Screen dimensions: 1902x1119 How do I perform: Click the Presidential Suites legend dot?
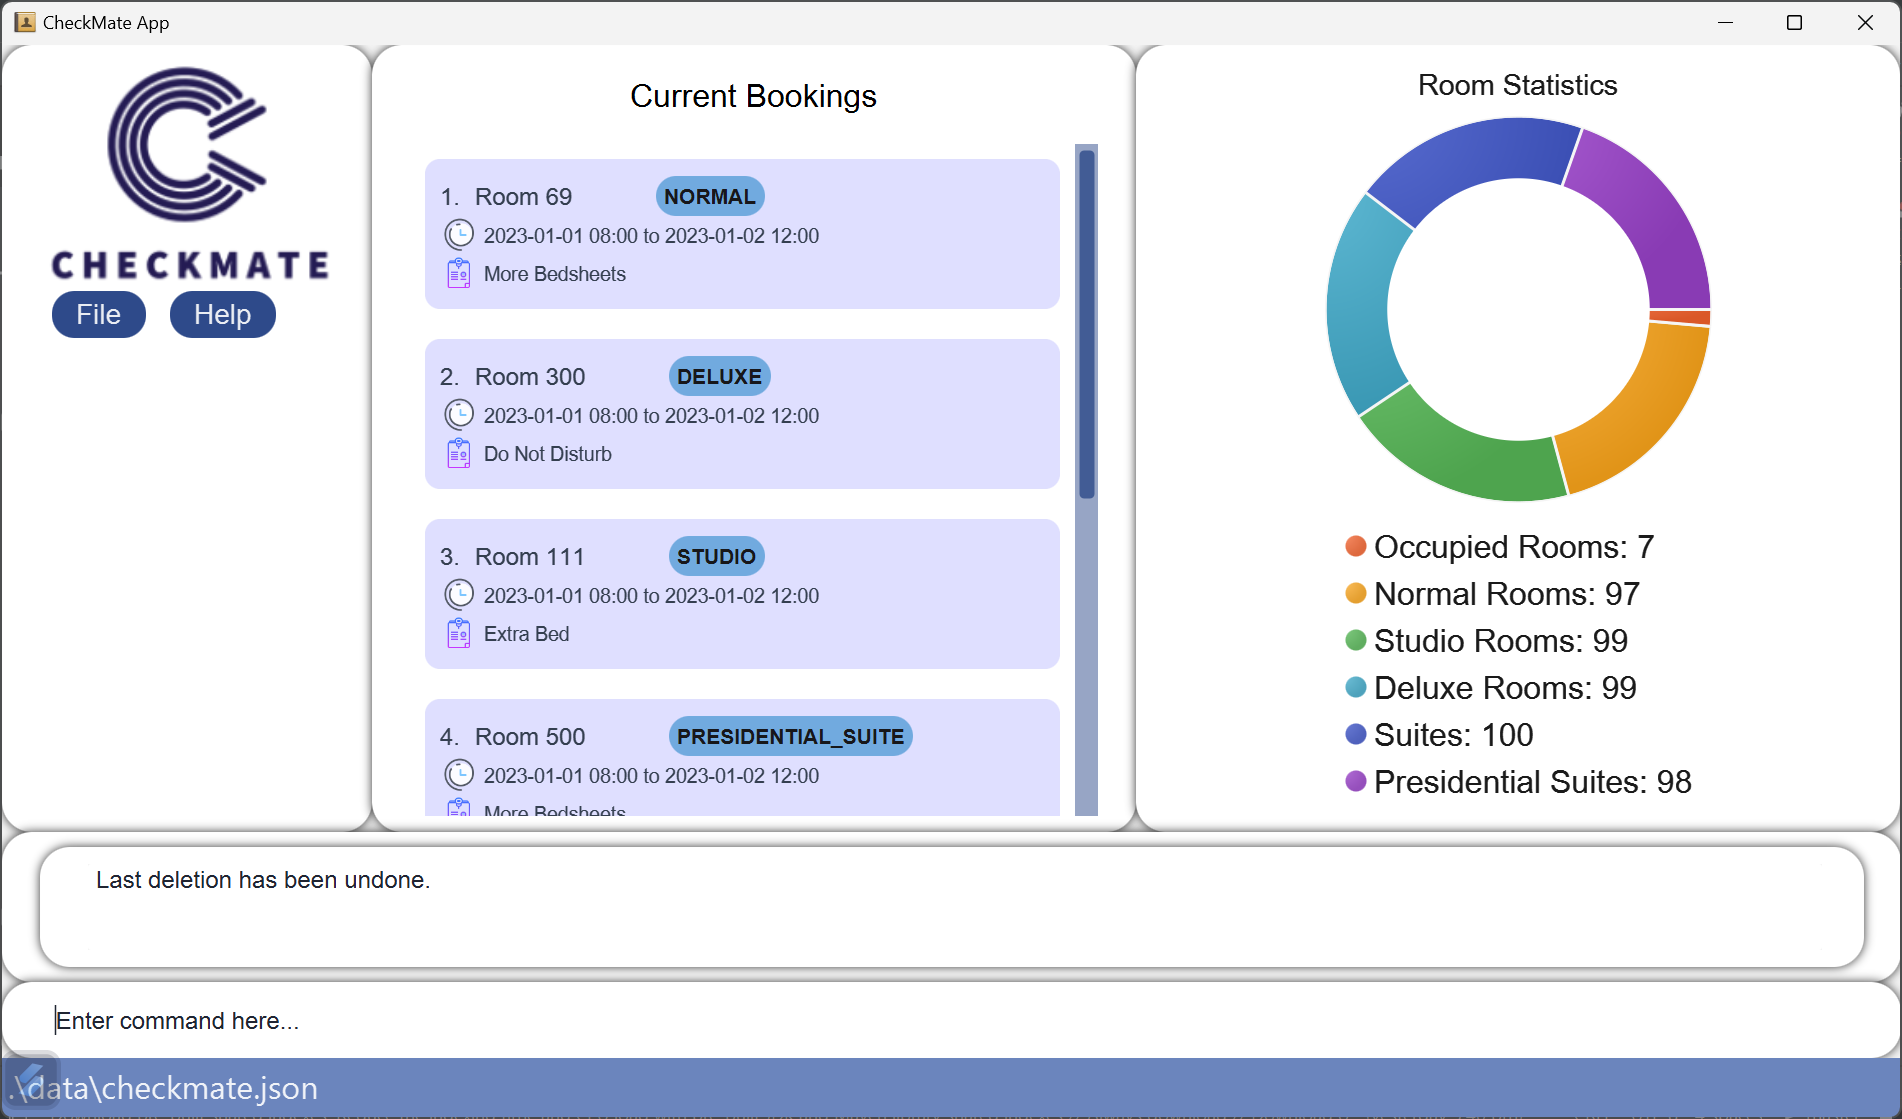click(1356, 781)
